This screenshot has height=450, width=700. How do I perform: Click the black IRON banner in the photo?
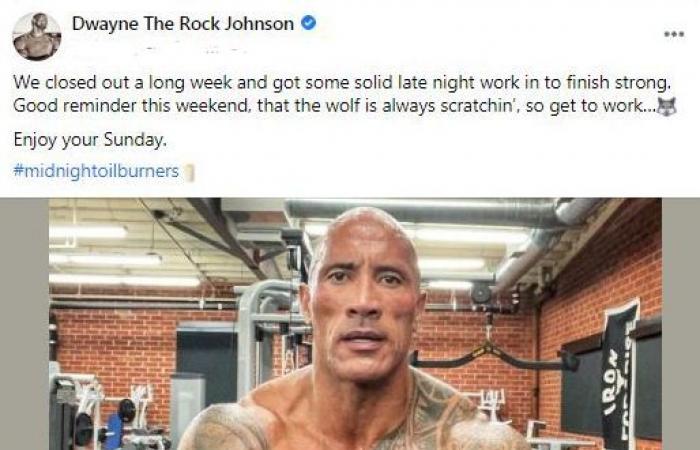point(620,373)
